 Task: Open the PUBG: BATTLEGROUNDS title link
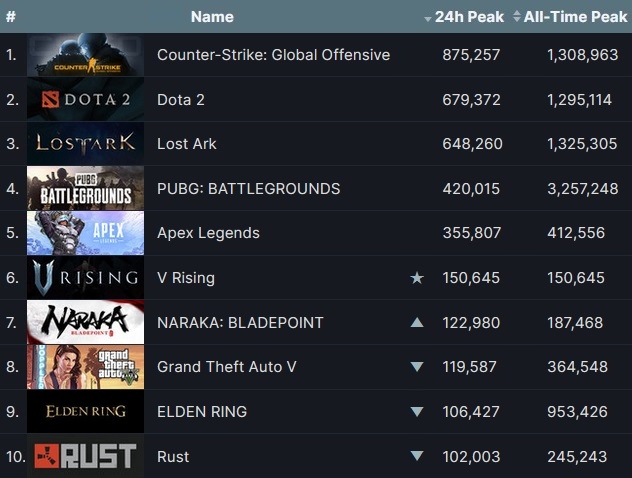[x=248, y=189]
